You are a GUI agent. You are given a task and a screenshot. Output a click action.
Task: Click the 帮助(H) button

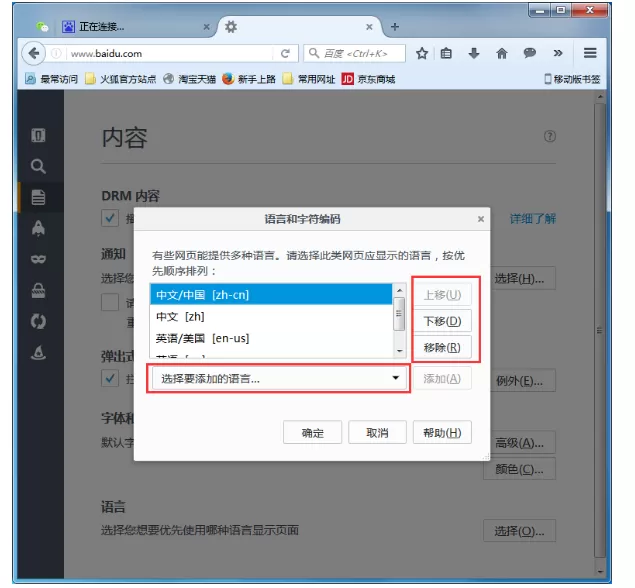click(x=442, y=432)
